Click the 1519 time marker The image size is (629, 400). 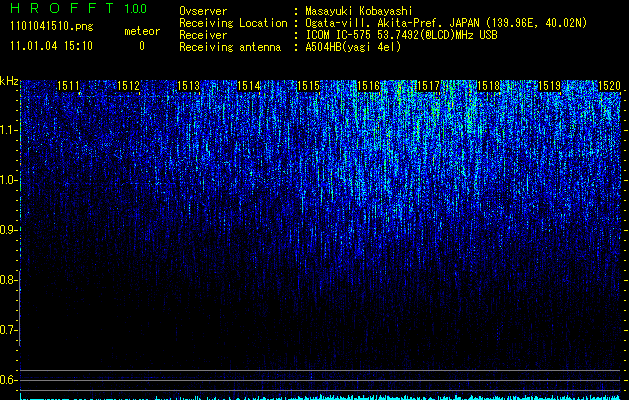click(549, 85)
